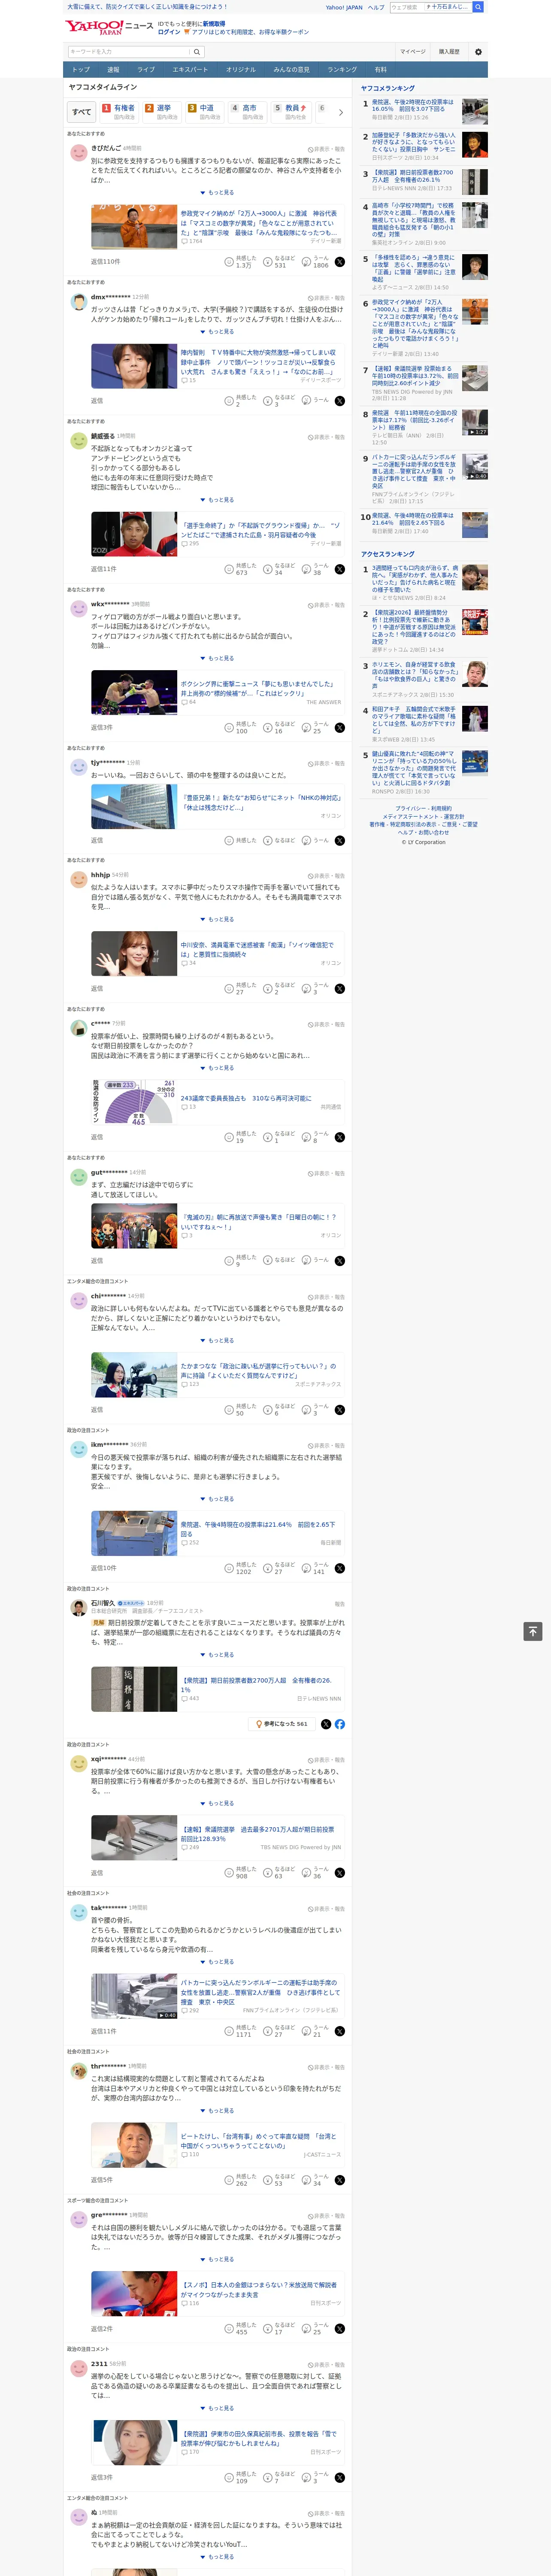Share tjy's comment on X

coord(339,840)
